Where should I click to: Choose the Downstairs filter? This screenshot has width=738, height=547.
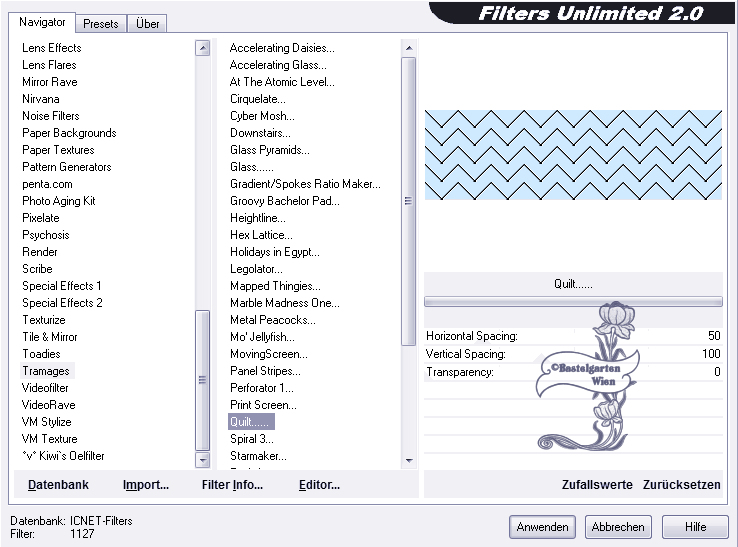coord(260,133)
